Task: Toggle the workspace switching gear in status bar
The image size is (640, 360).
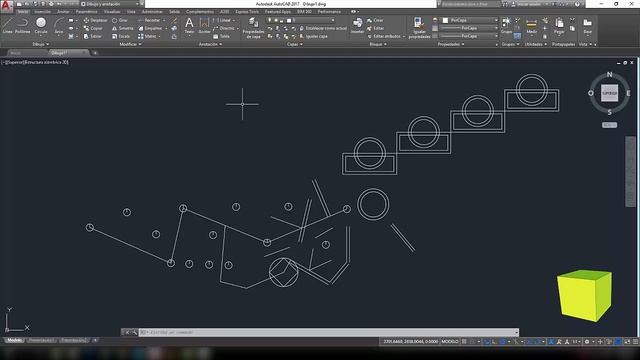Action: point(587,342)
